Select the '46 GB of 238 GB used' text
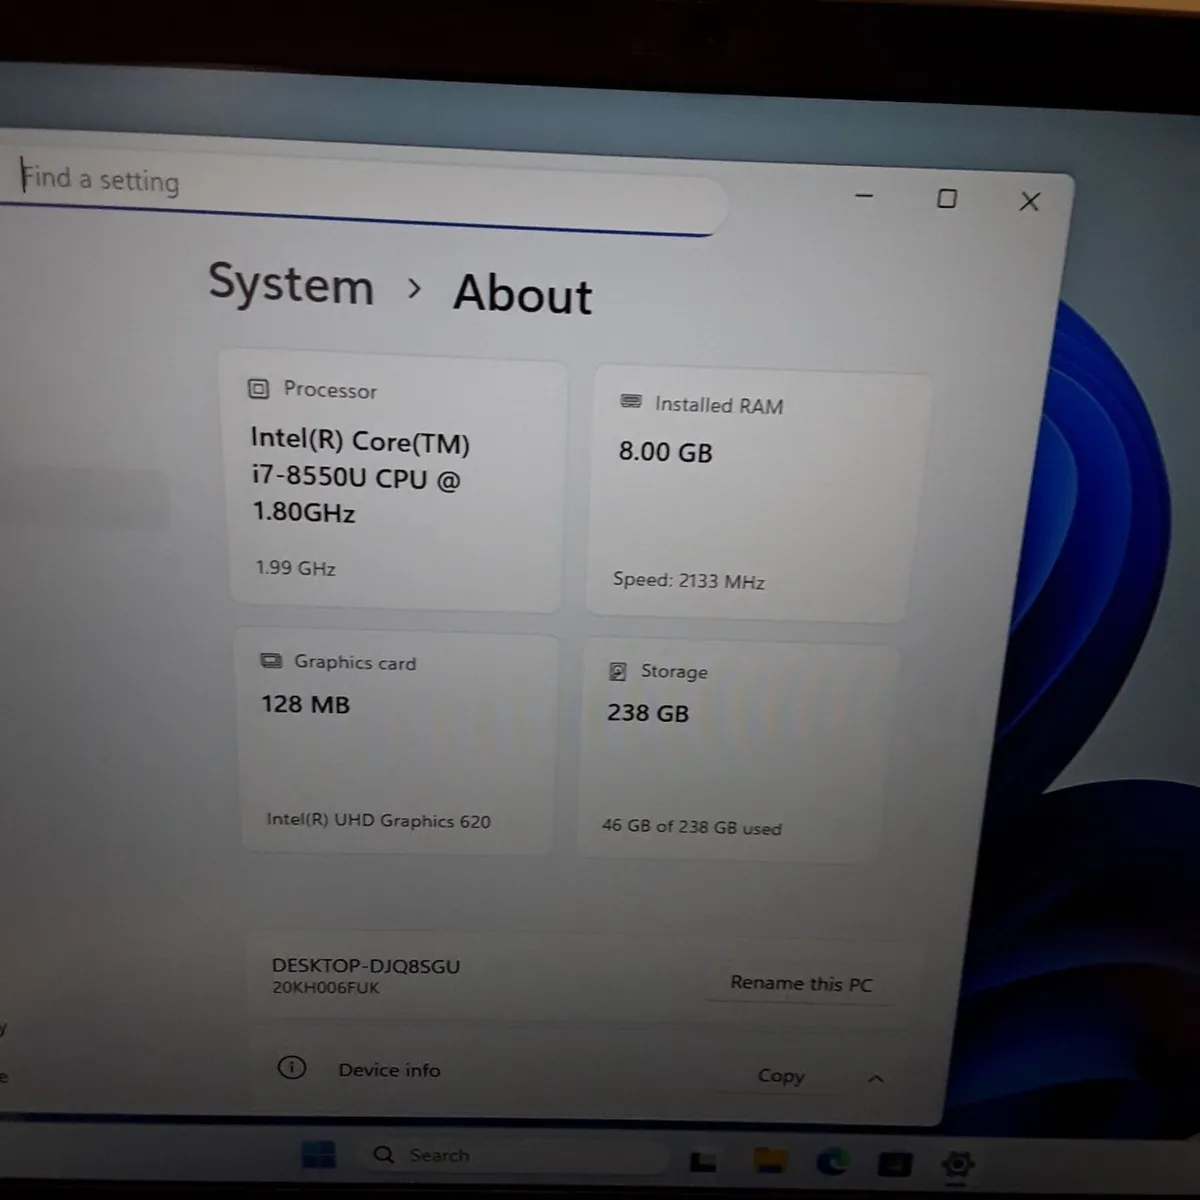 pos(692,826)
